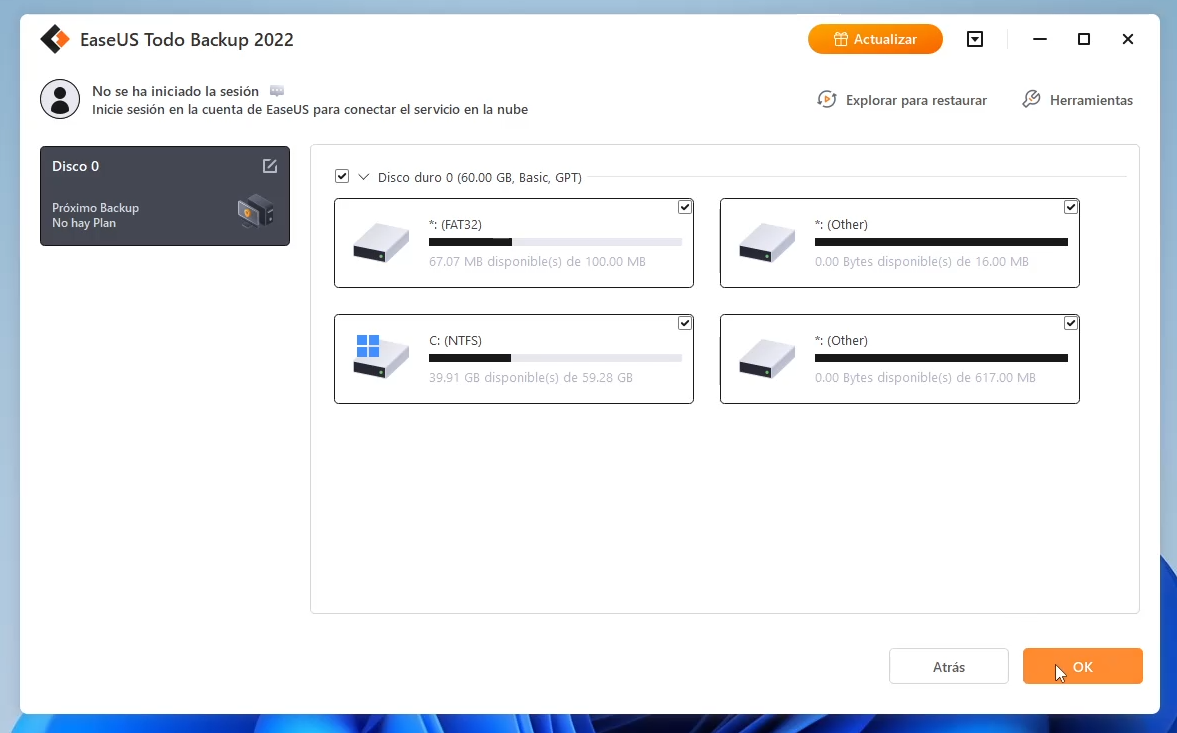Click the C: (NTFS) usage bar
This screenshot has height=733, width=1177.
point(555,358)
